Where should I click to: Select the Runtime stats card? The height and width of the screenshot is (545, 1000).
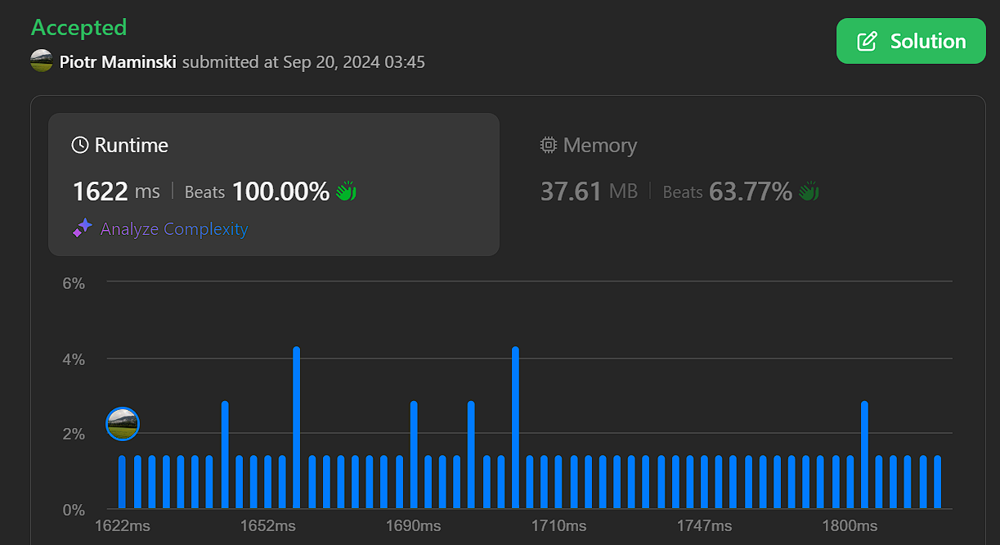(x=273, y=184)
